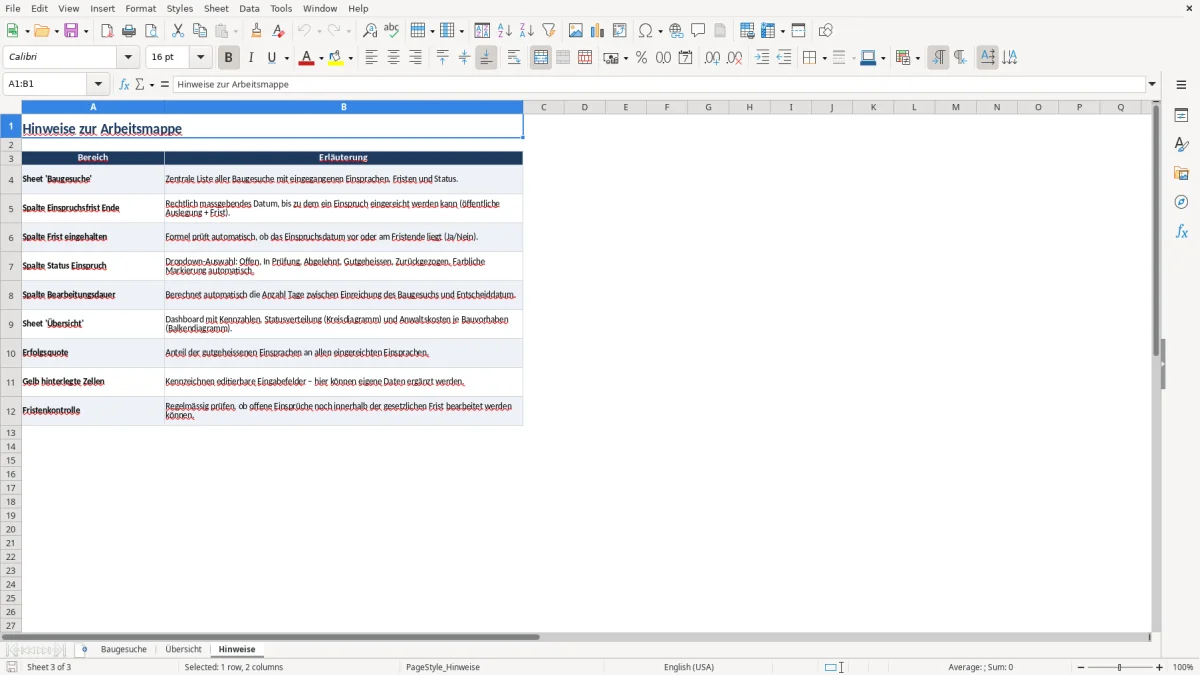Image resolution: width=1200 pixels, height=675 pixels.
Task: Click the Sort Ascending icon
Action: pyautogui.click(x=505, y=31)
